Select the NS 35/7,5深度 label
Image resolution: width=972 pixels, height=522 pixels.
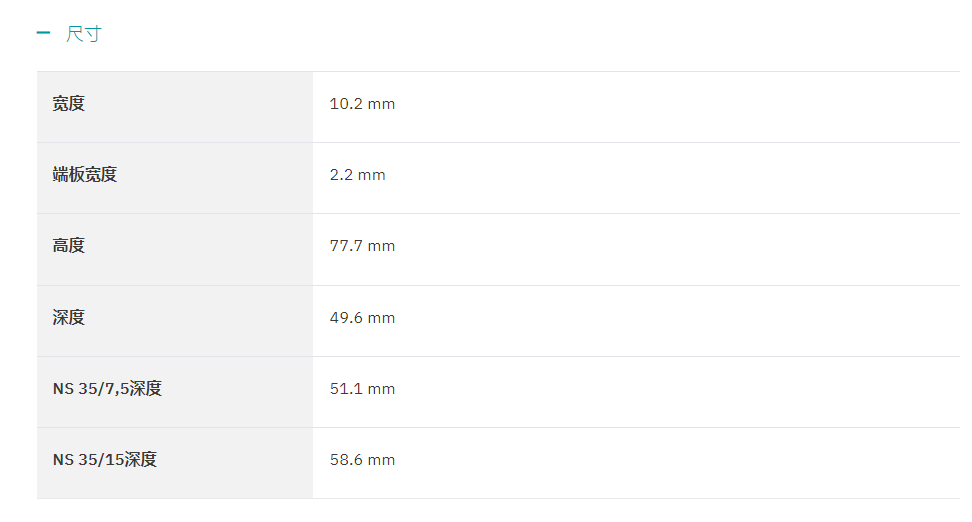pyautogui.click(x=107, y=389)
